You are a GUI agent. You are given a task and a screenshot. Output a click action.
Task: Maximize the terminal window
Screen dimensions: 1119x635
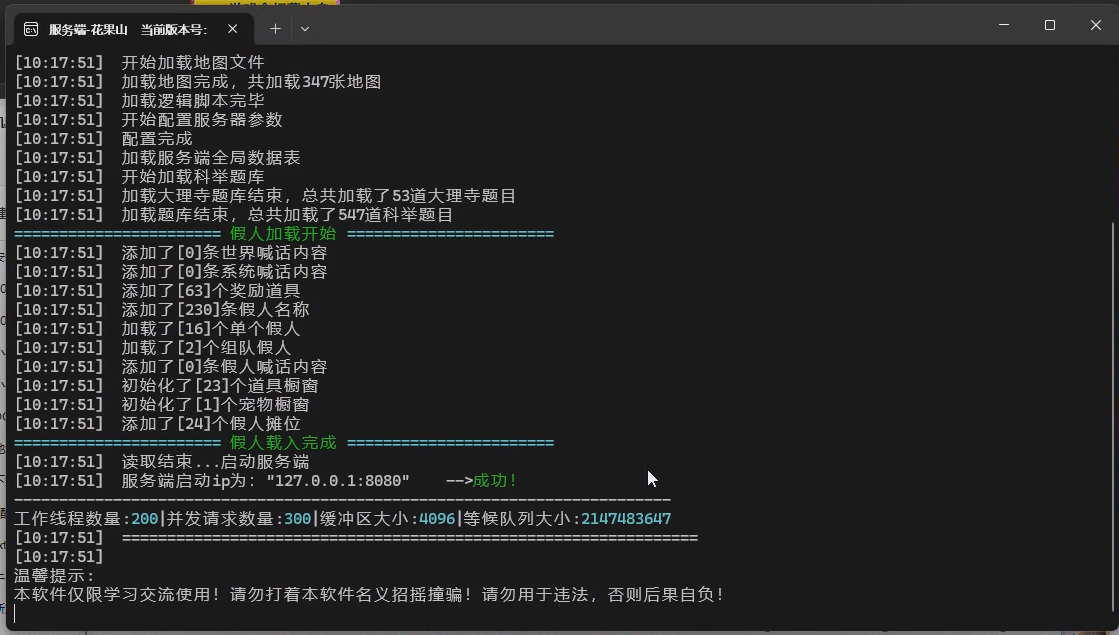[x=1050, y=25]
